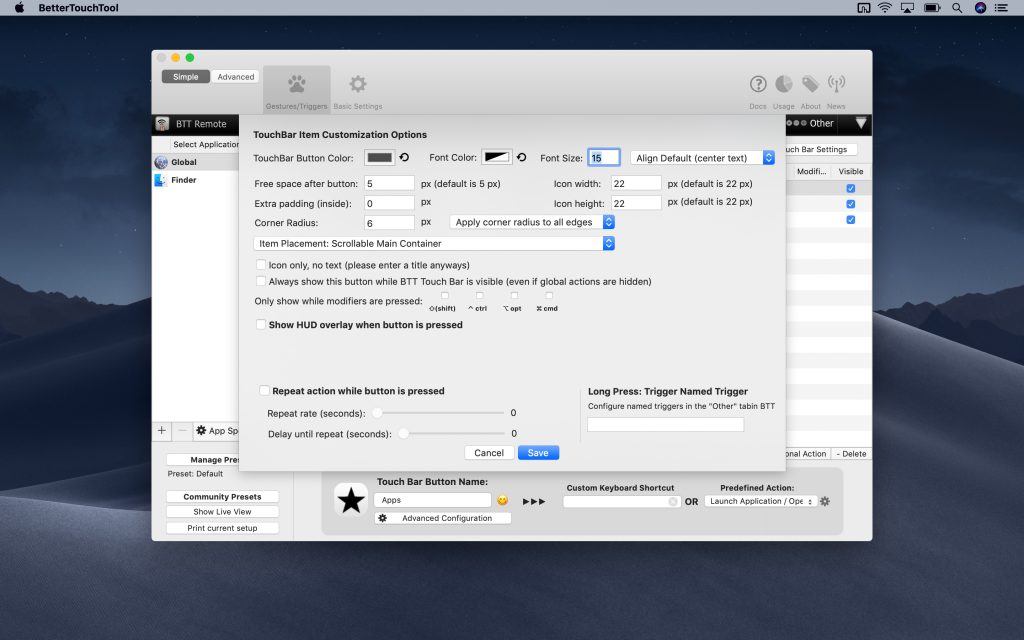Click the emoji picker smiley icon
Screen dimensions: 1024x640
point(502,500)
